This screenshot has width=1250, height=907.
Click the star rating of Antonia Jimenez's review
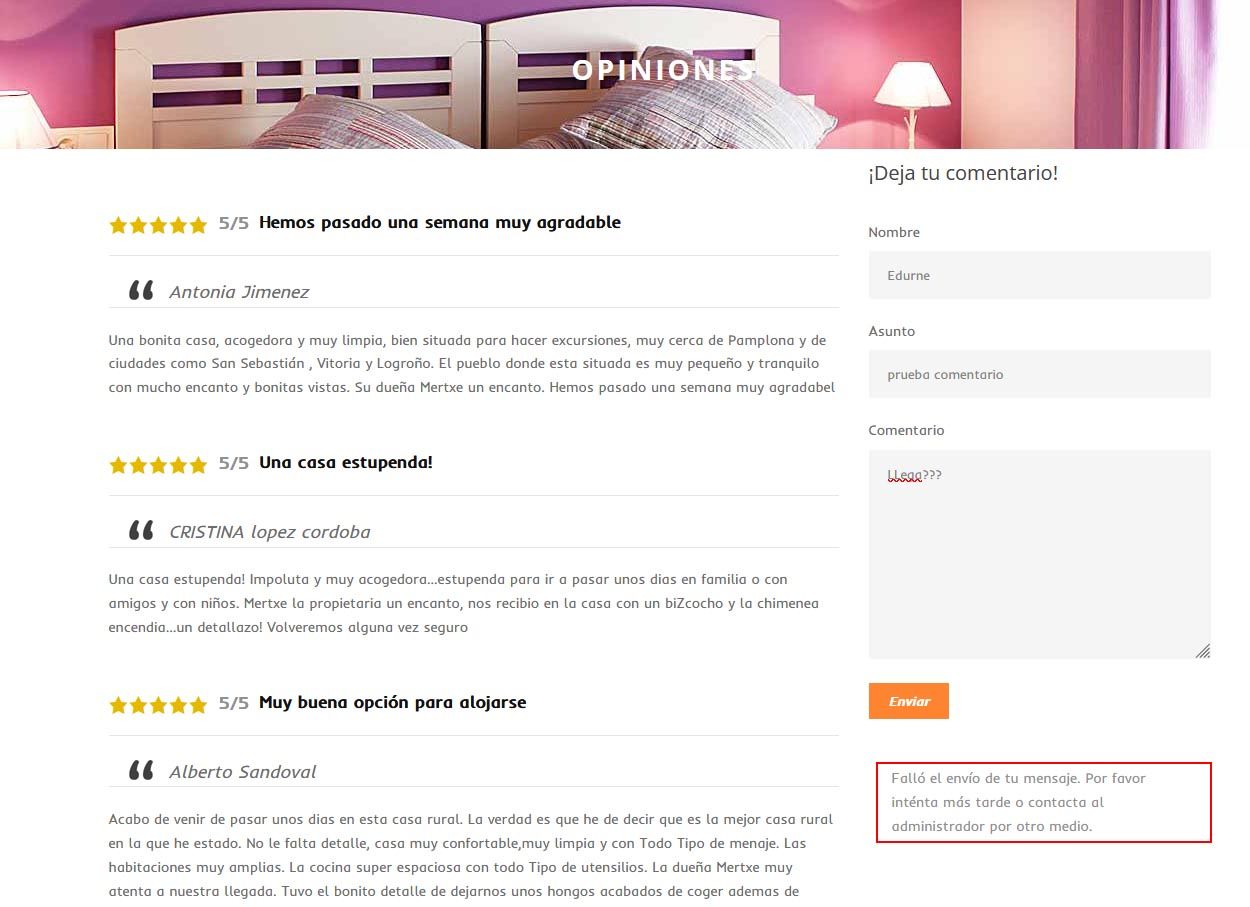158,225
